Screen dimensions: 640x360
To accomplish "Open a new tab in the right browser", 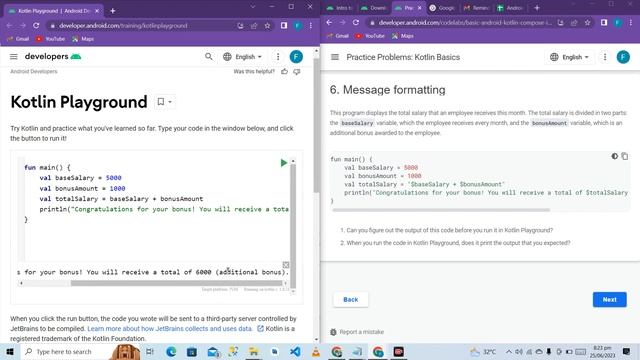I will pyautogui.click(x=537, y=8).
